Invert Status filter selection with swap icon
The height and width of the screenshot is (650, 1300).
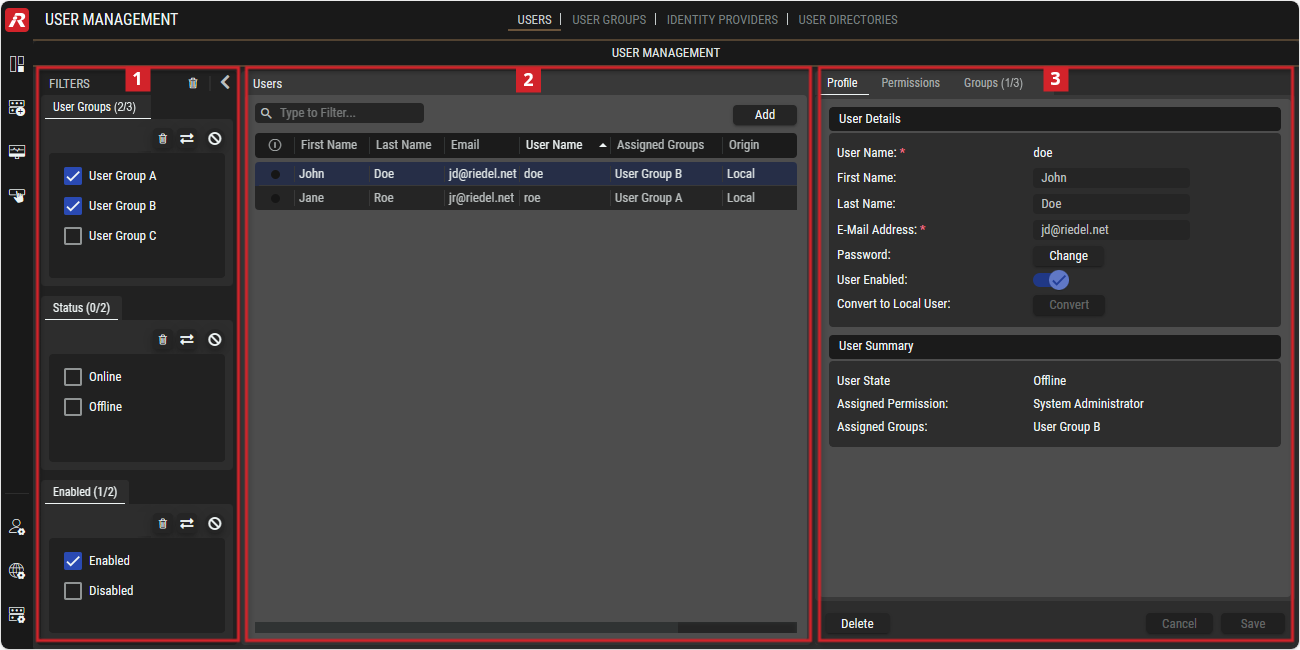pos(187,340)
